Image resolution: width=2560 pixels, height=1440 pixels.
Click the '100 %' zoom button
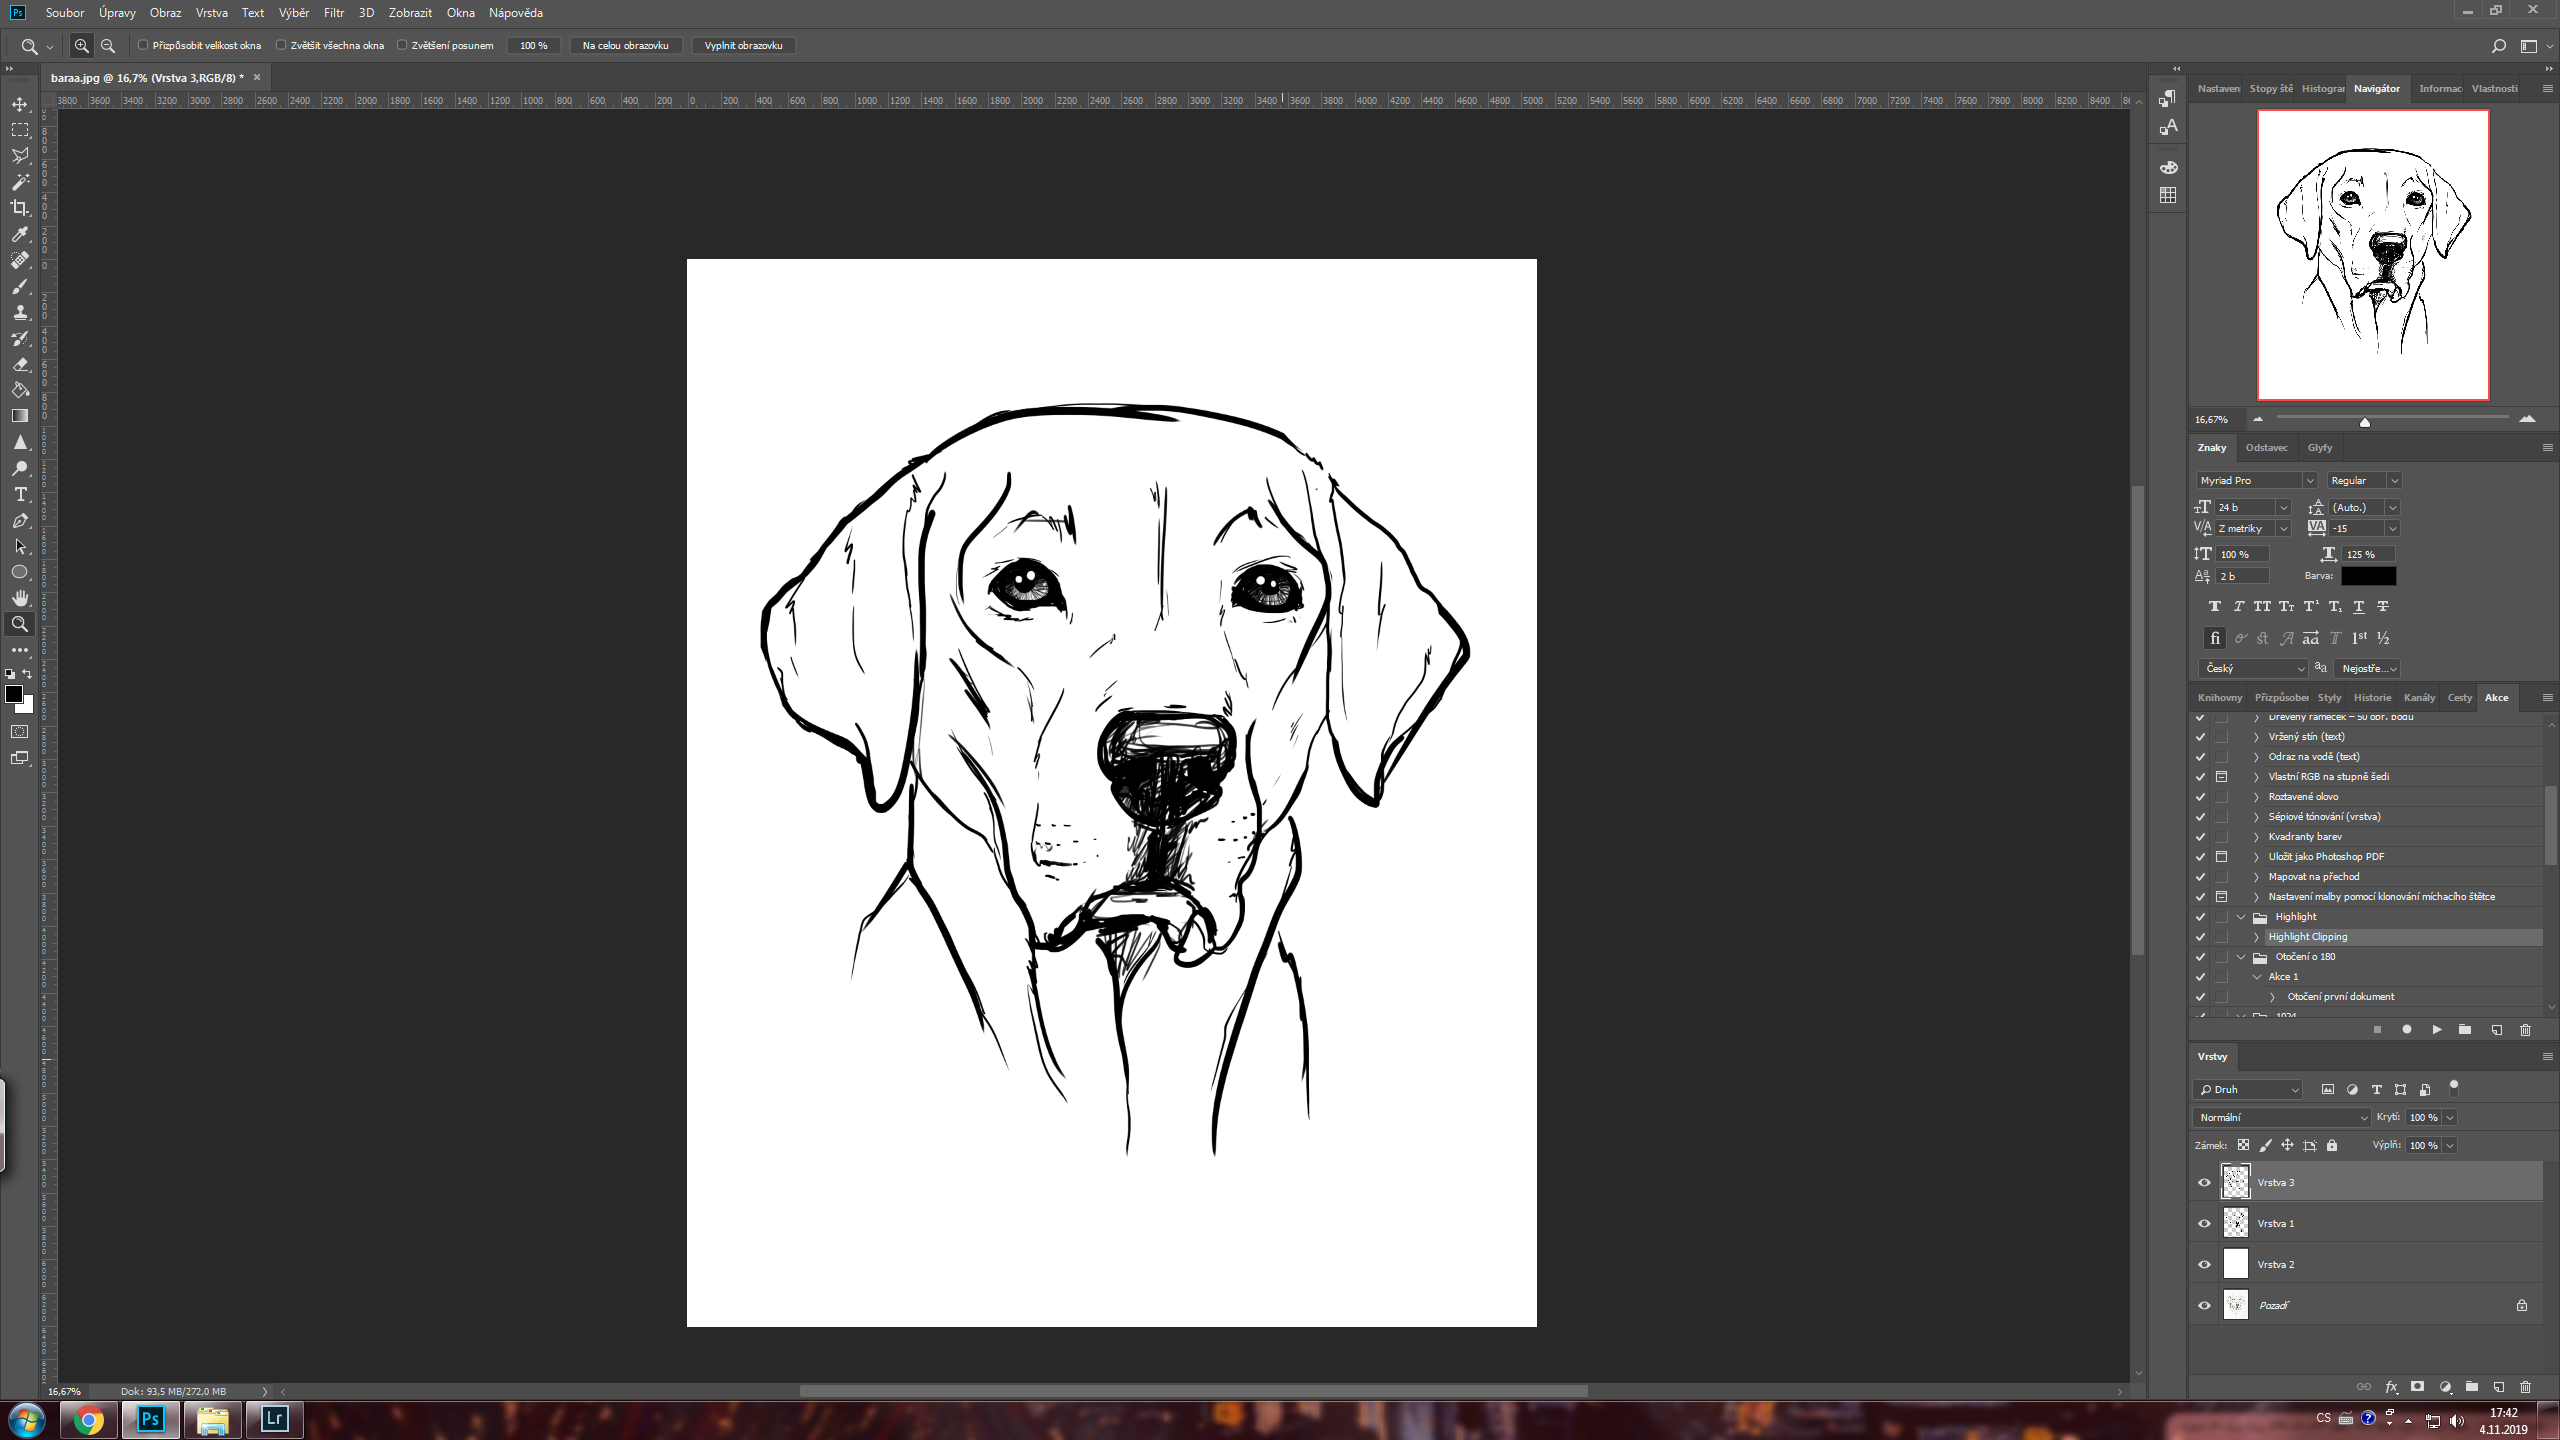pyautogui.click(x=534, y=46)
